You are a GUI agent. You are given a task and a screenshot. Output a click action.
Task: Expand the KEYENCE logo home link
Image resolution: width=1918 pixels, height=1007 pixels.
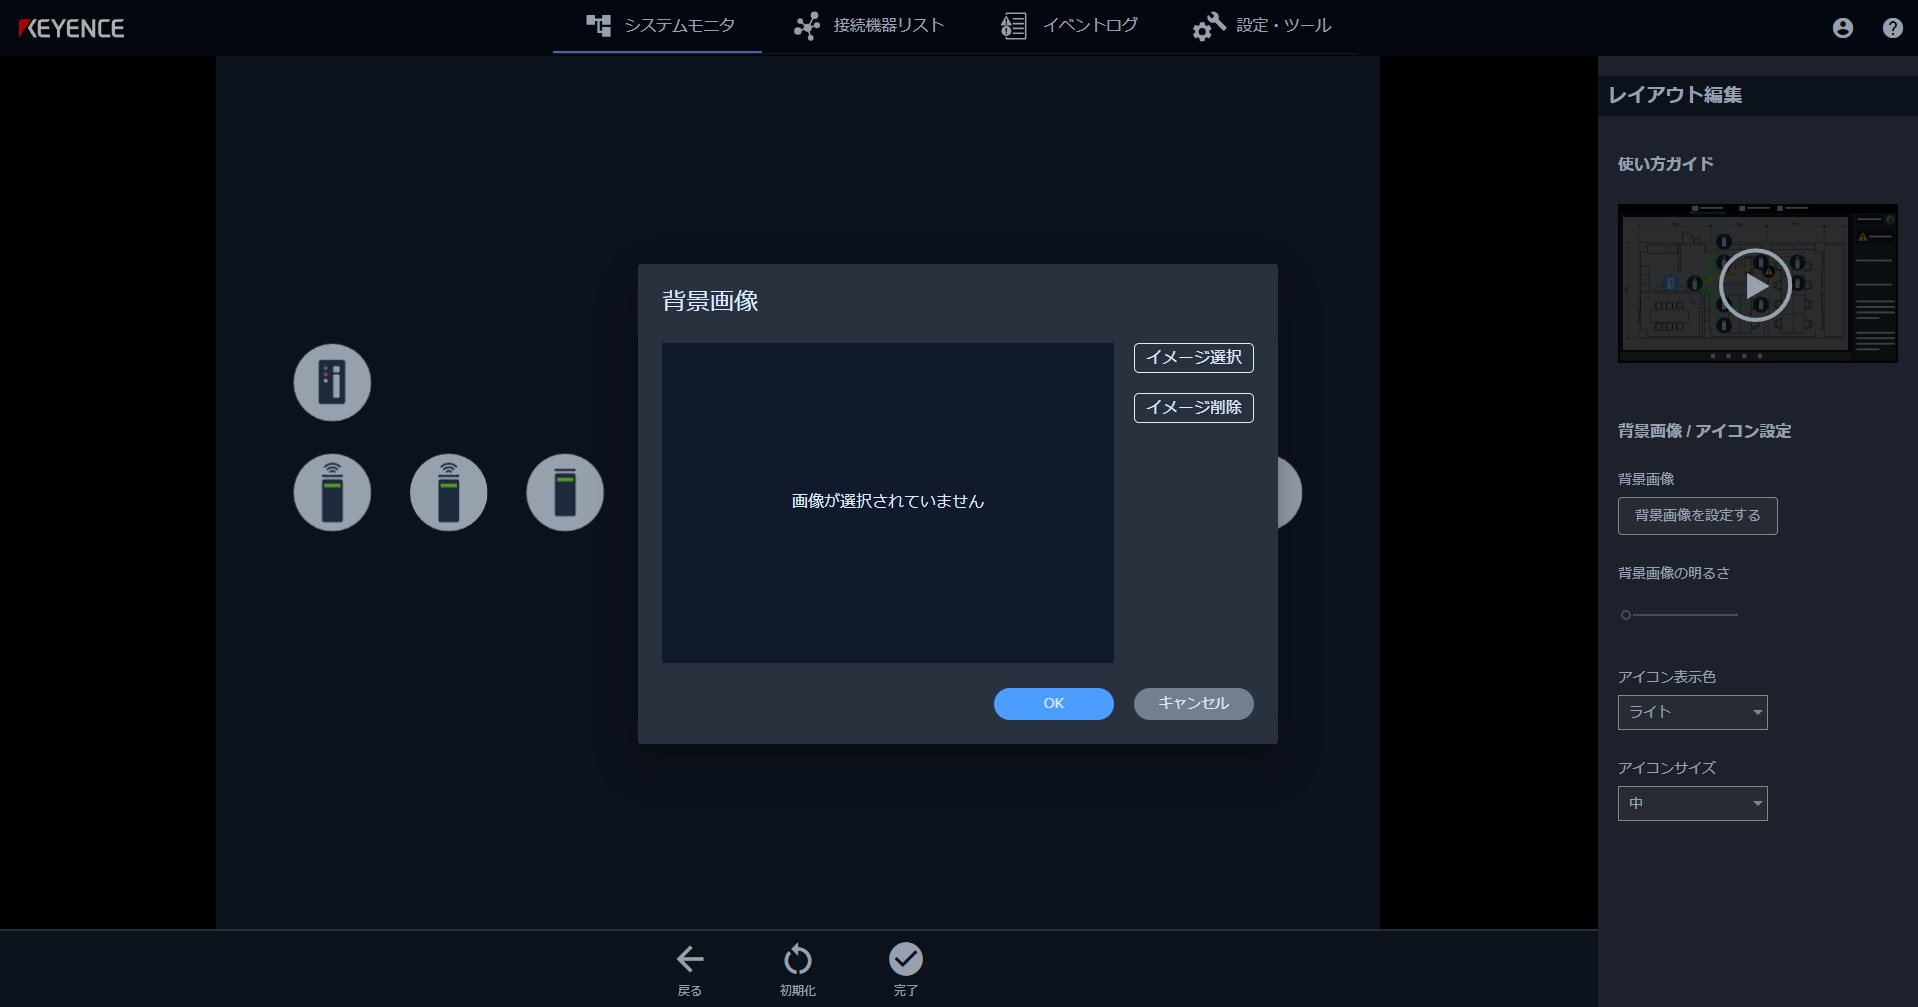pos(71,28)
